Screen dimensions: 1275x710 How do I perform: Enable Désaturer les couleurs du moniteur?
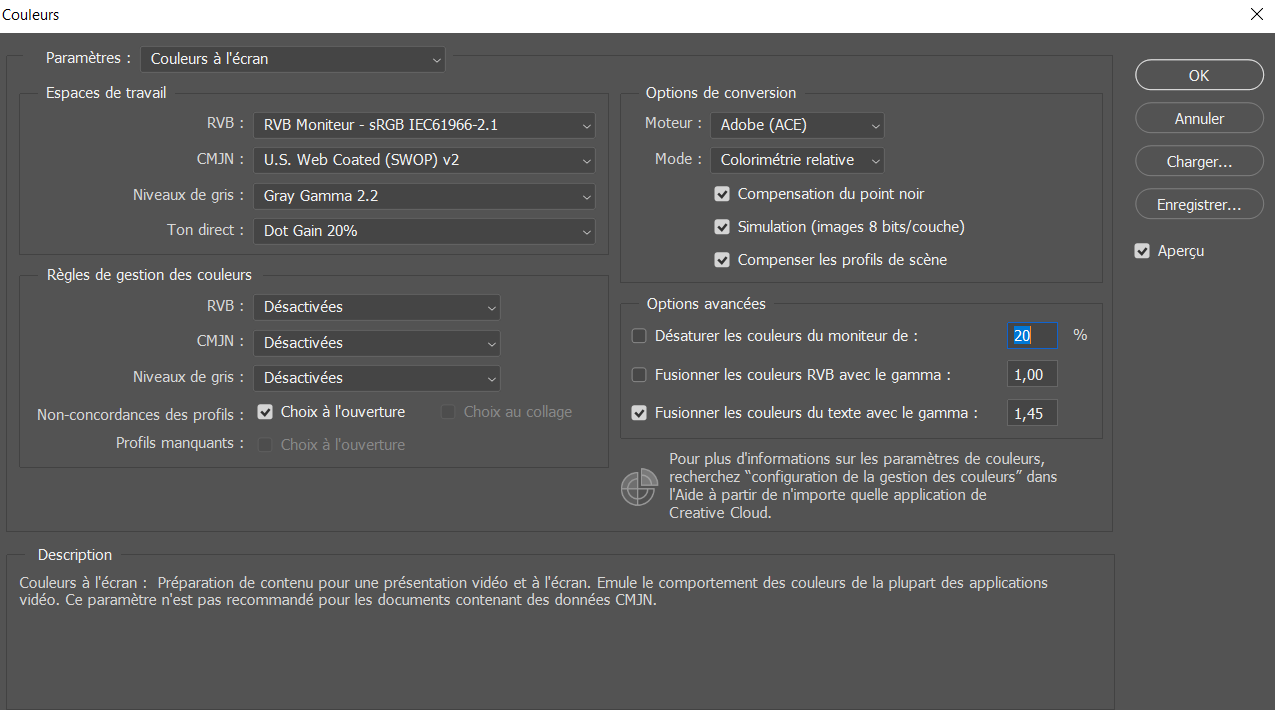(x=639, y=336)
